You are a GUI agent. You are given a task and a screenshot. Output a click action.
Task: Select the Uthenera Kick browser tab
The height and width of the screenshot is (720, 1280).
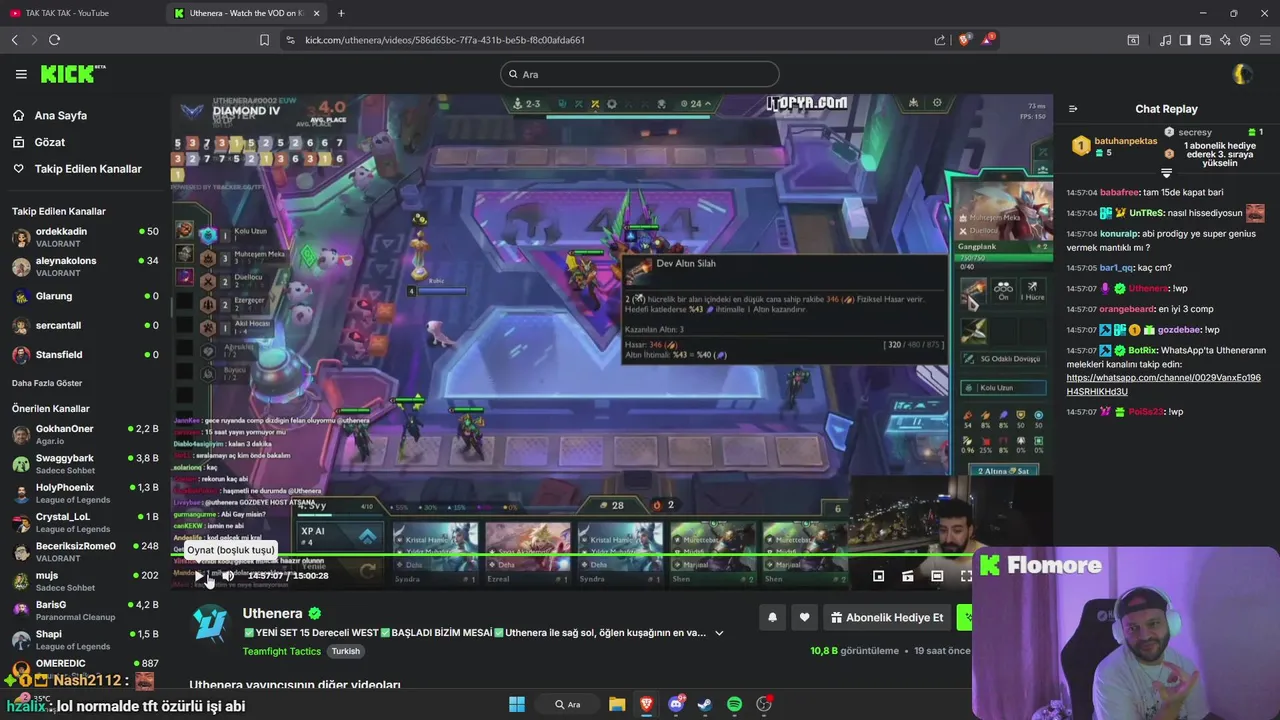[245, 13]
